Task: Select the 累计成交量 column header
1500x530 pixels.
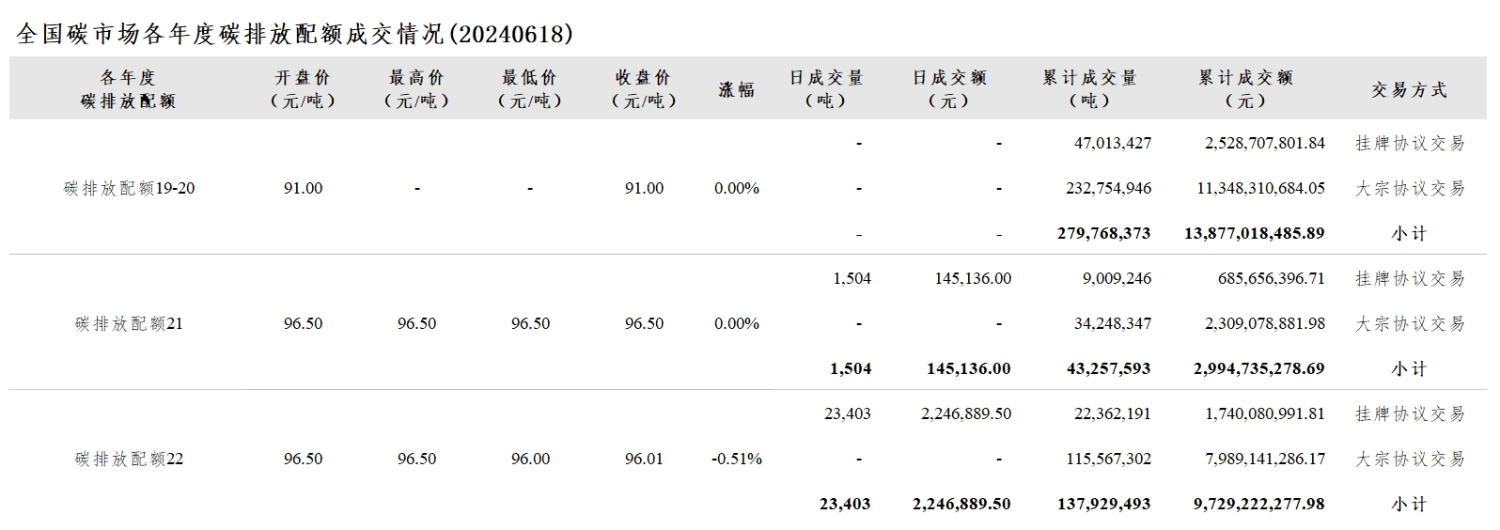Action: [1090, 89]
